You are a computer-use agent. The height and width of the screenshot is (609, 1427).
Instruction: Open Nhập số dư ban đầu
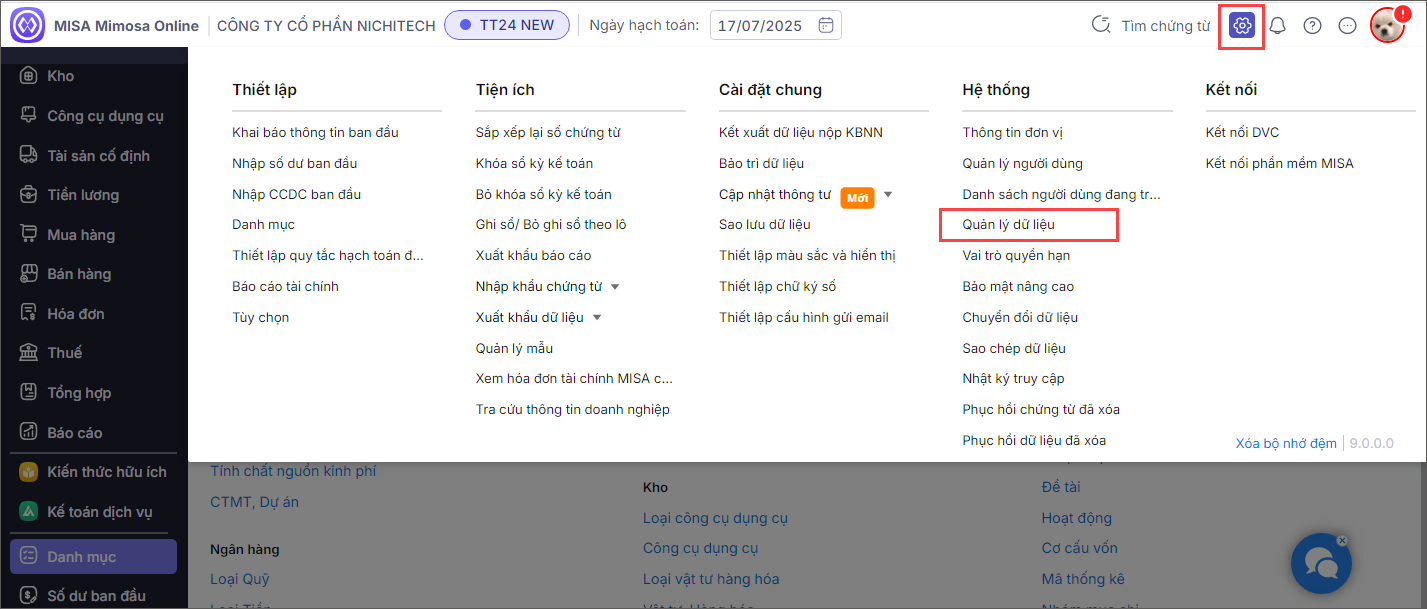pyautogui.click(x=294, y=163)
